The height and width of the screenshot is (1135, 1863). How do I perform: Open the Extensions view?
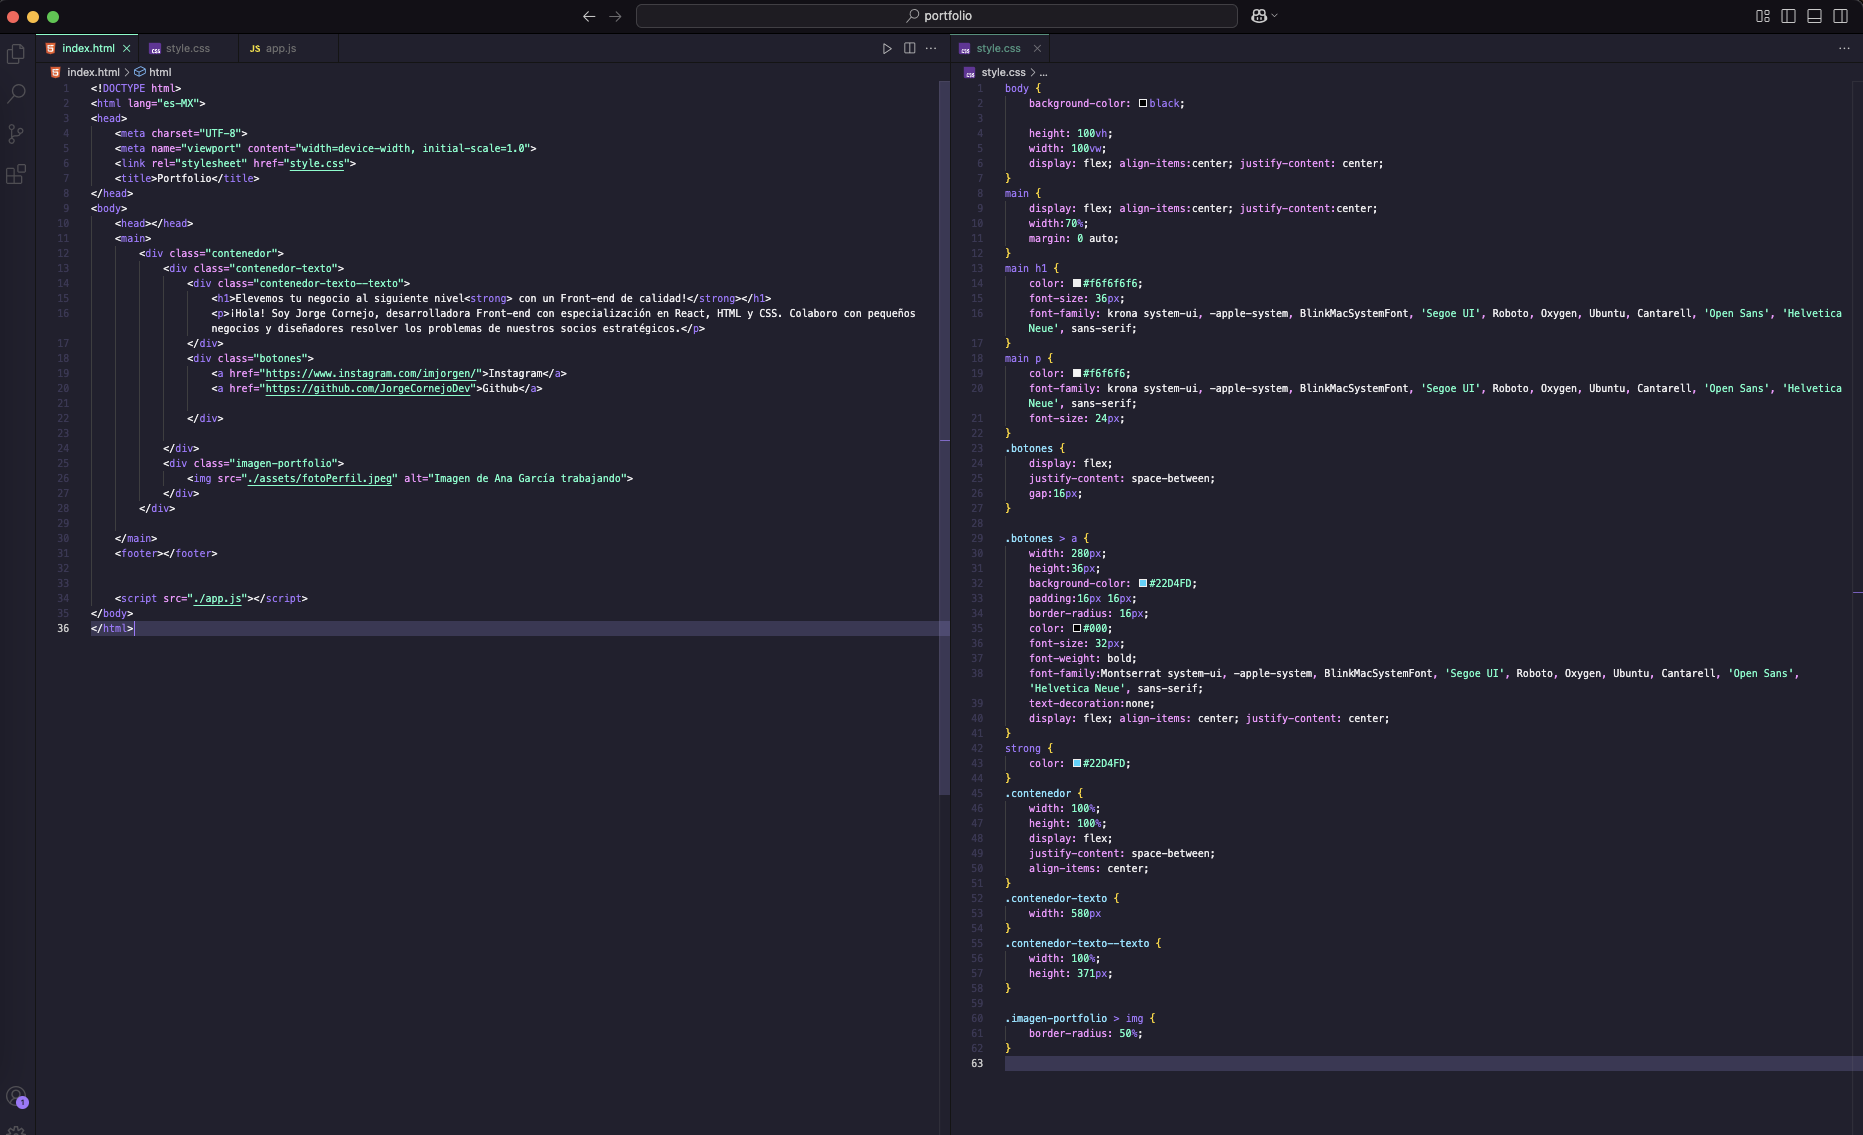(x=16, y=174)
